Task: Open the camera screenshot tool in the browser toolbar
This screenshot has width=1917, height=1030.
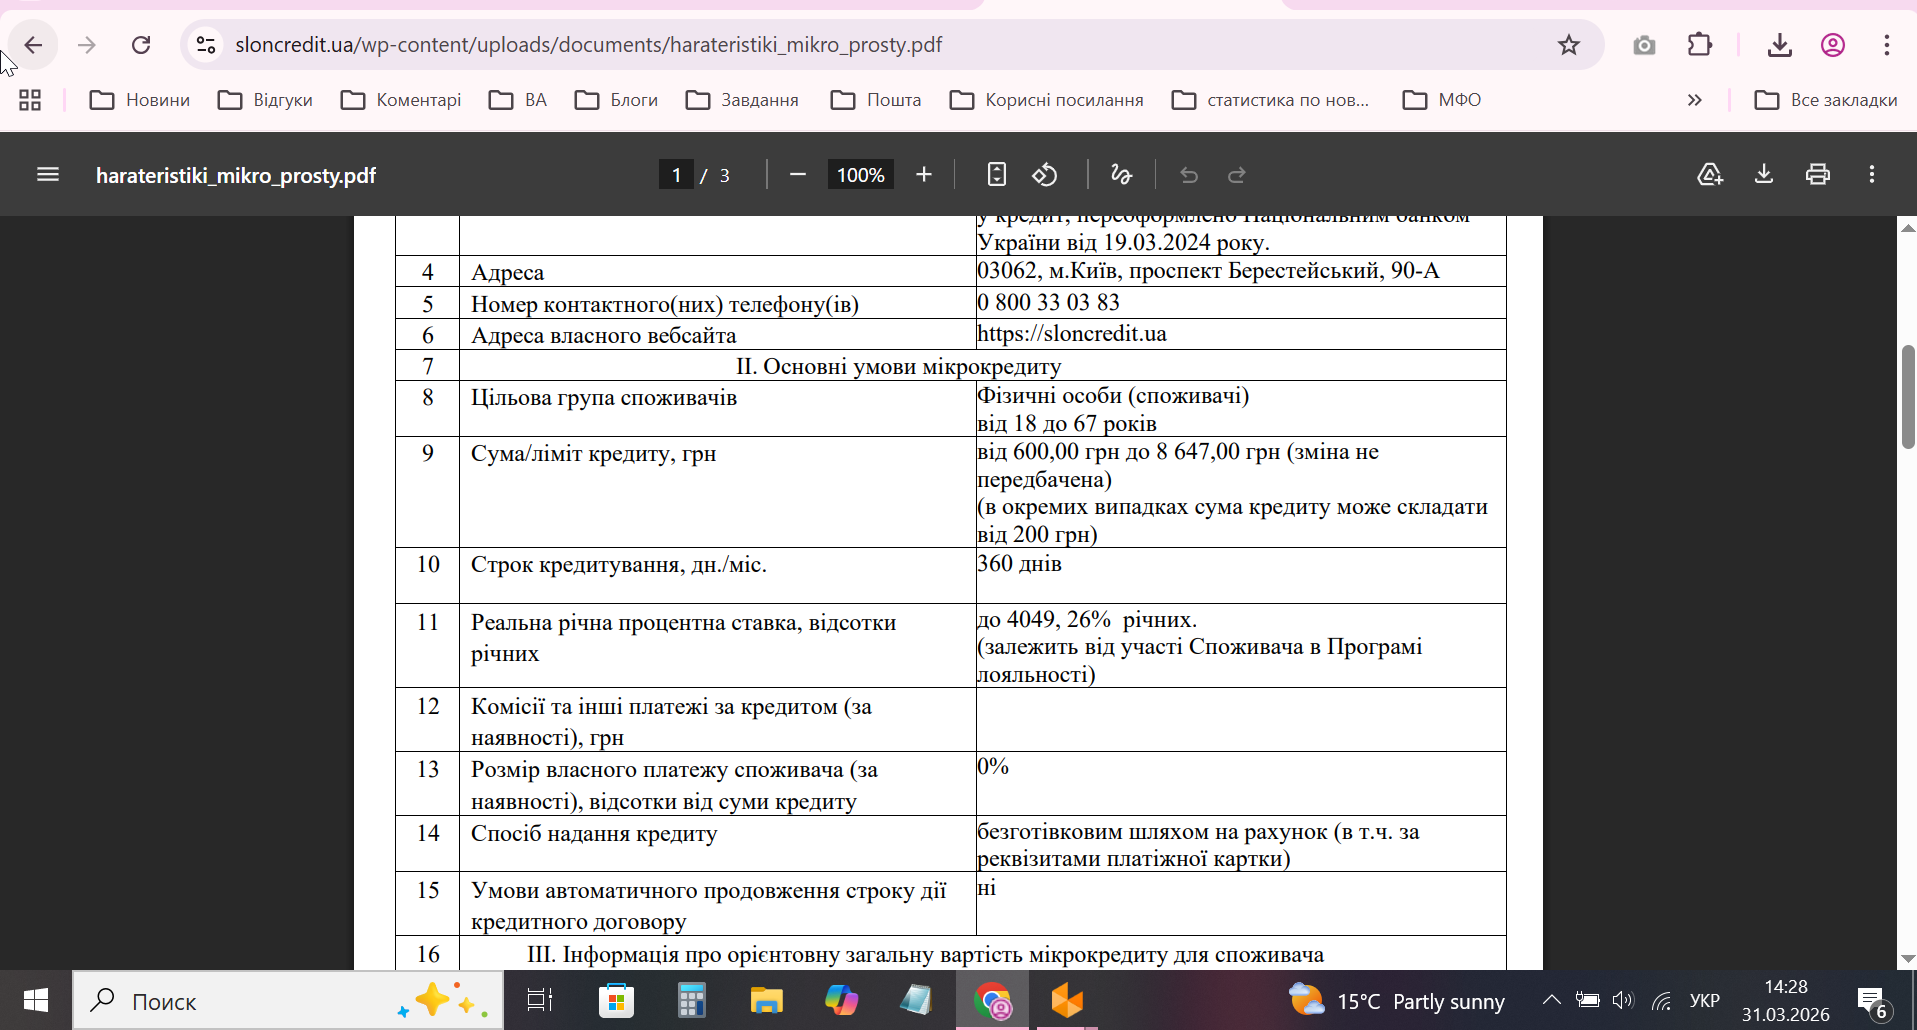Action: pyautogui.click(x=1644, y=45)
